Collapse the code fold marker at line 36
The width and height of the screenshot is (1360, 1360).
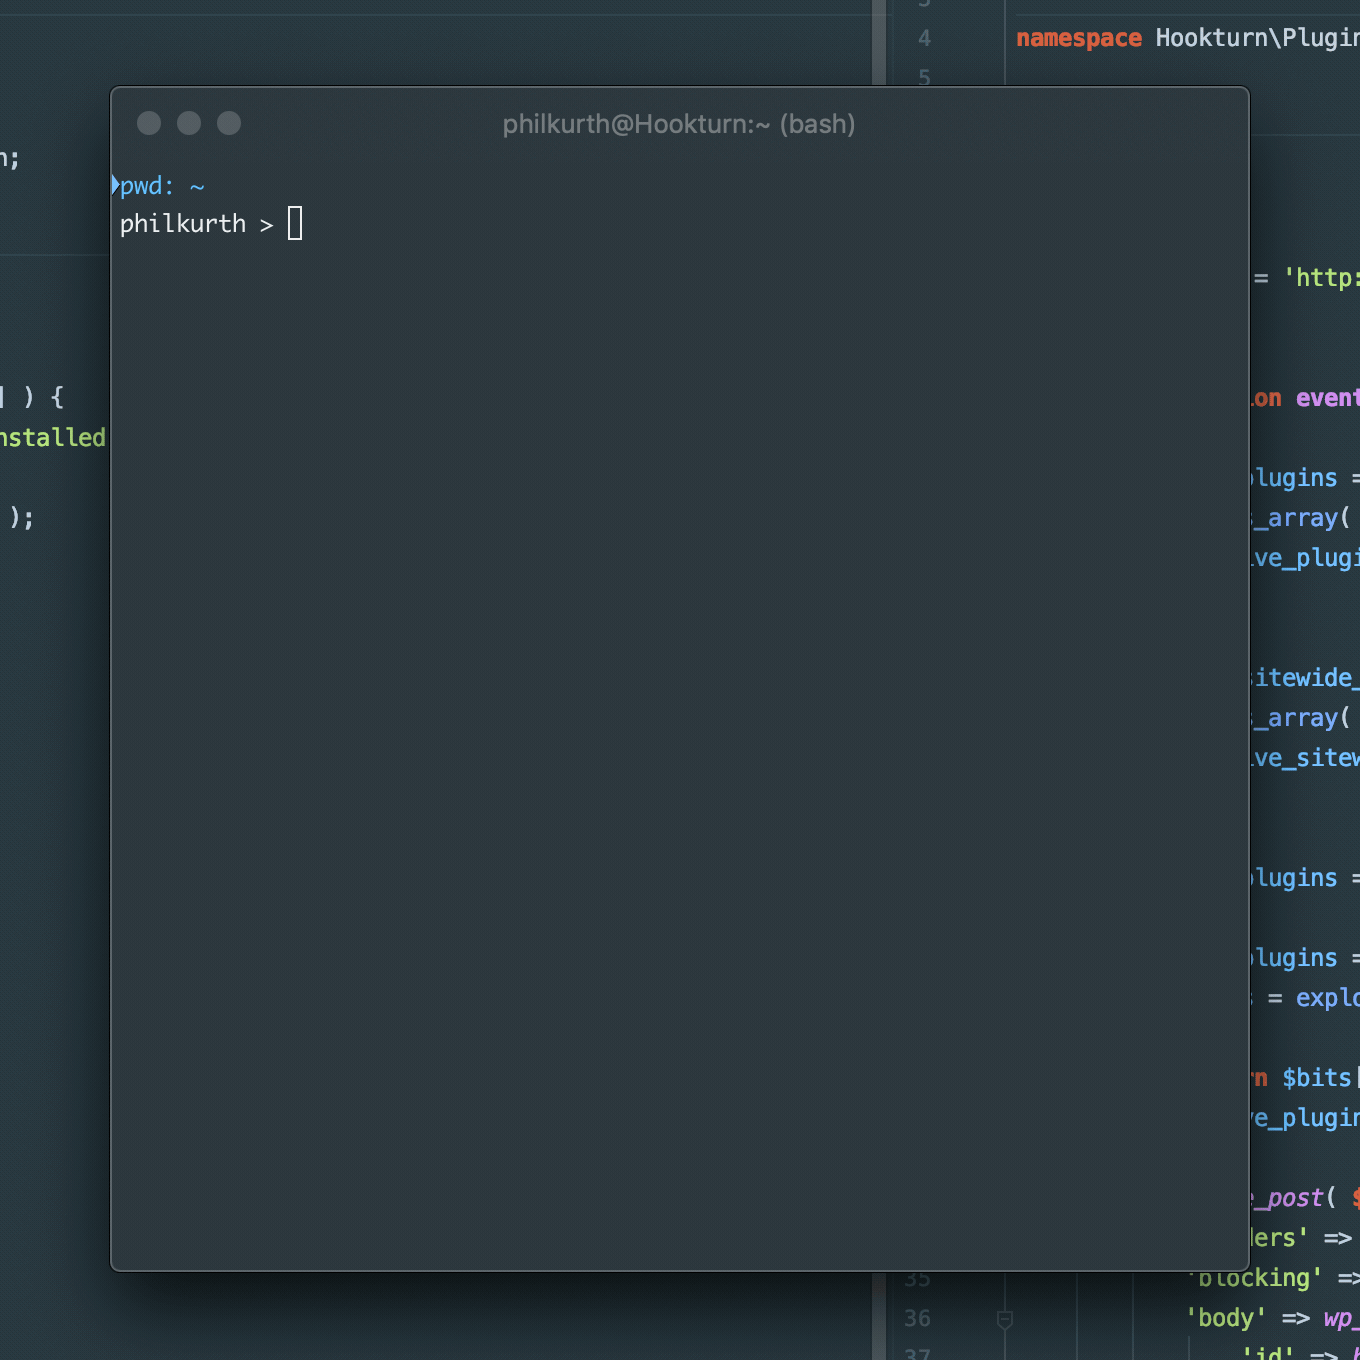click(x=1005, y=1320)
